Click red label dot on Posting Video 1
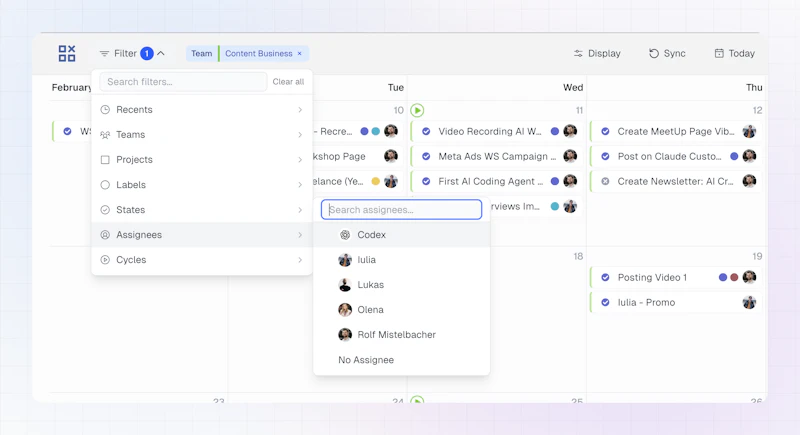This screenshot has width=800, height=435. [734, 277]
